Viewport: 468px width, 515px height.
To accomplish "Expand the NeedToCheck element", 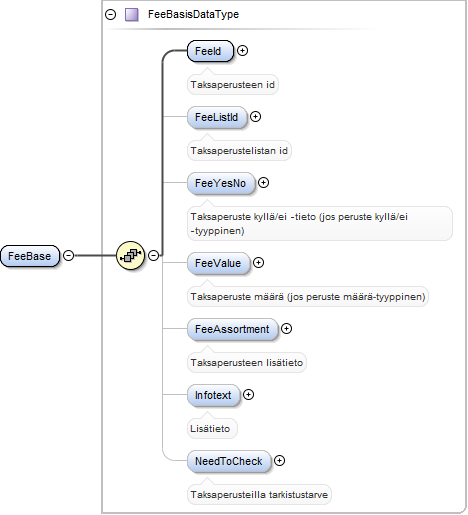I will 279,461.
